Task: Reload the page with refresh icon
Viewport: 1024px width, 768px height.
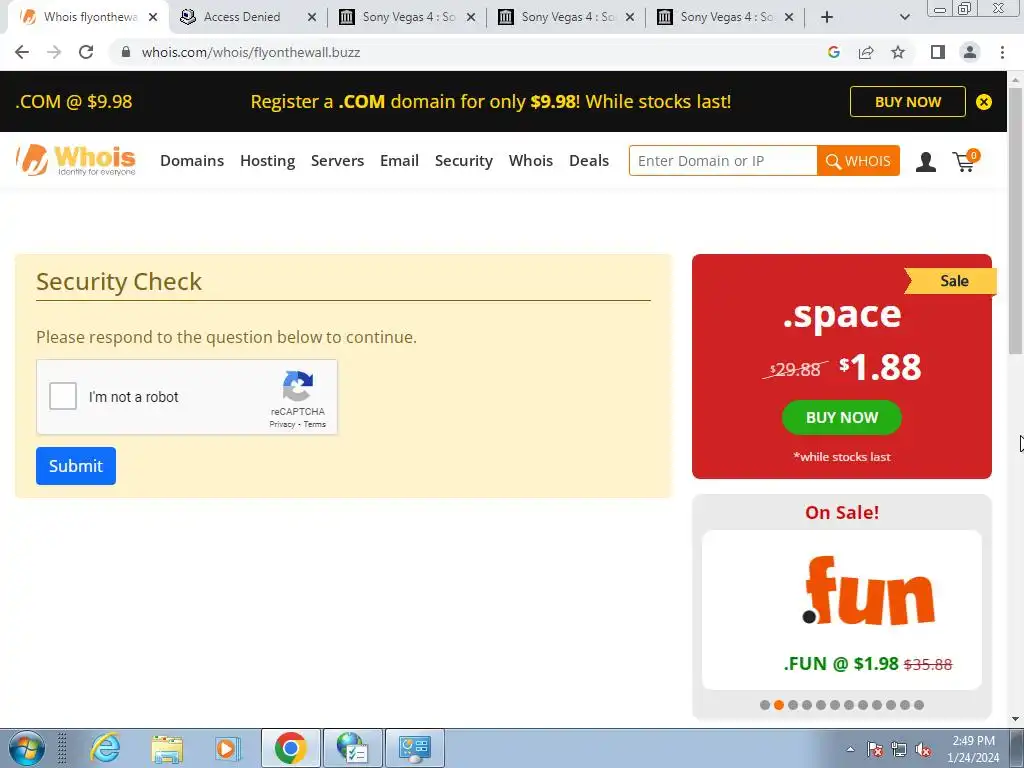Action: 86,52
